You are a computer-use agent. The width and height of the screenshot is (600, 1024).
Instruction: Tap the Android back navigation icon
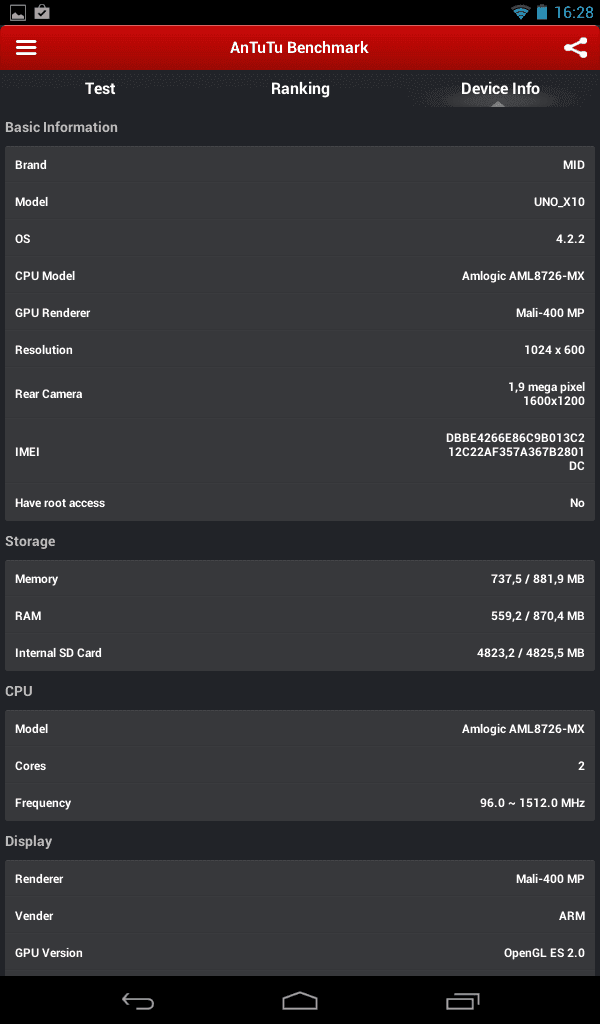(x=138, y=1000)
